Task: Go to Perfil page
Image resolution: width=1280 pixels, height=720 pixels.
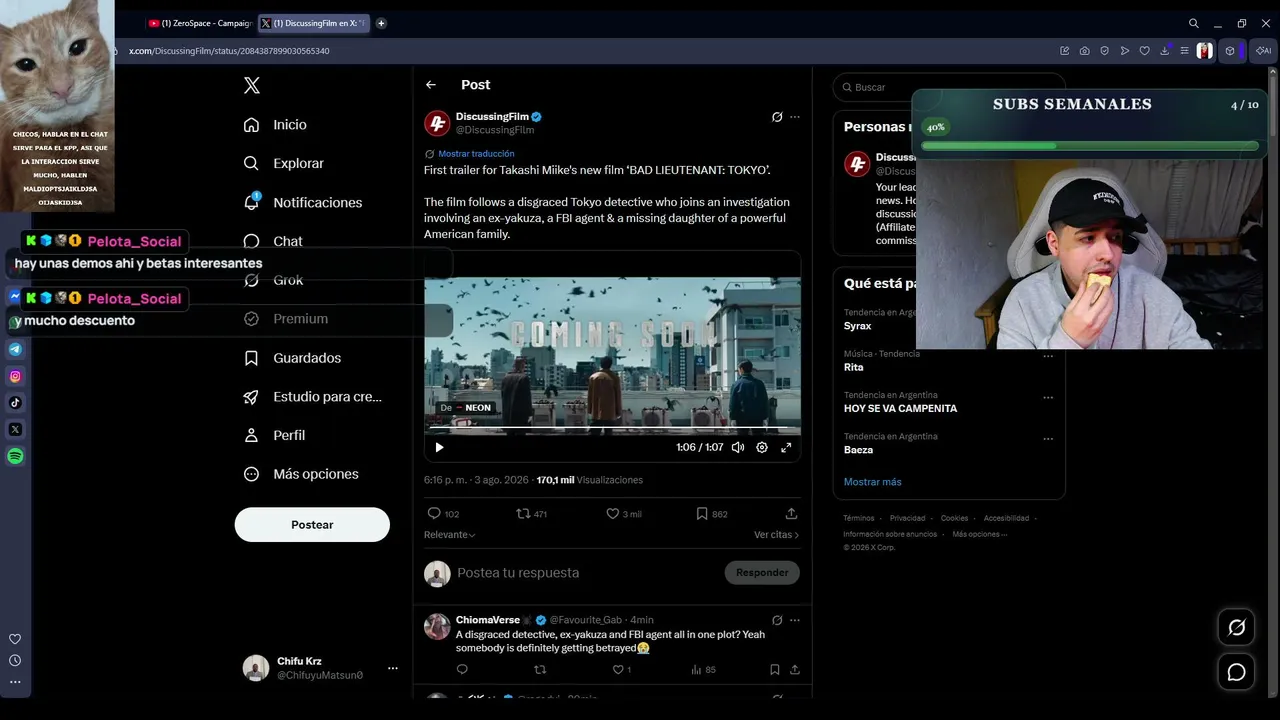Action: tap(274, 436)
